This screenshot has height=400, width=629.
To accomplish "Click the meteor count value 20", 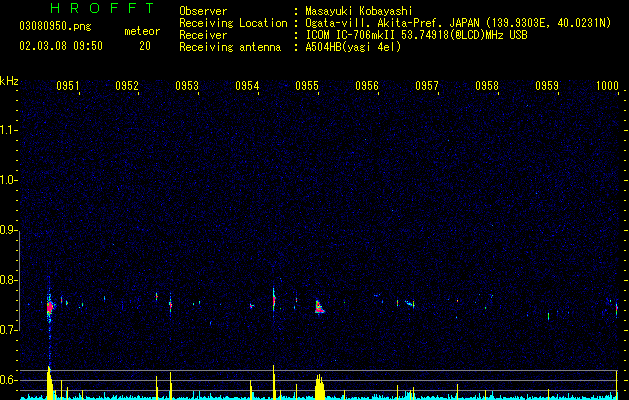I will click(145, 46).
